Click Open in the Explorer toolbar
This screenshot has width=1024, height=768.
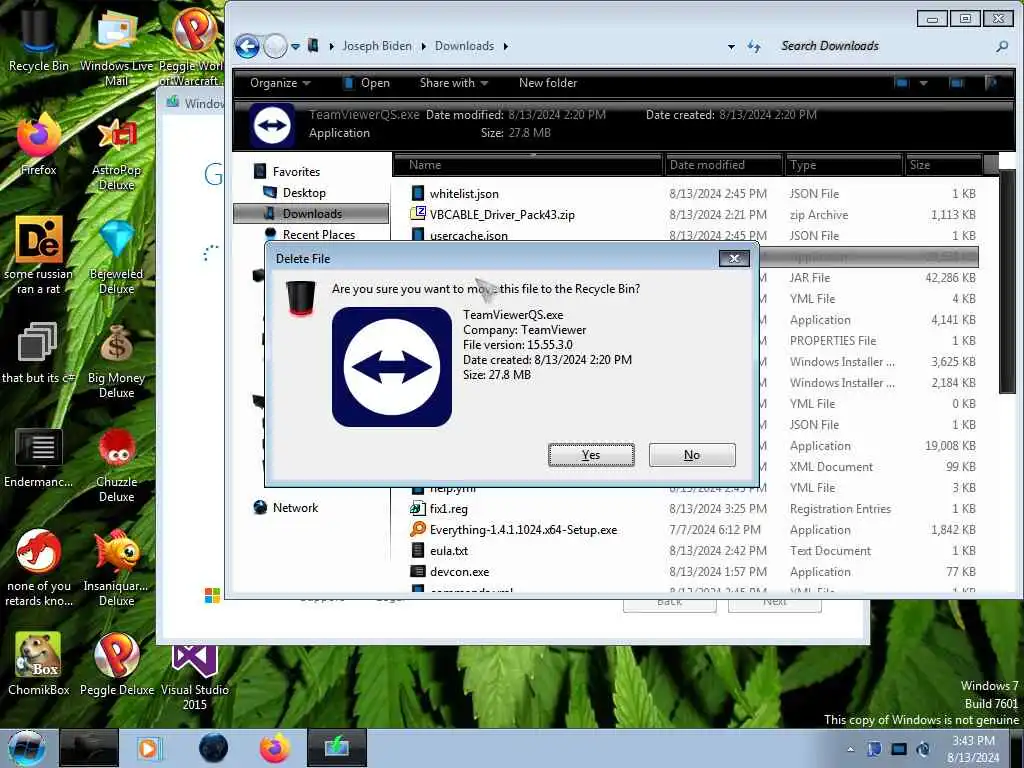point(367,83)
